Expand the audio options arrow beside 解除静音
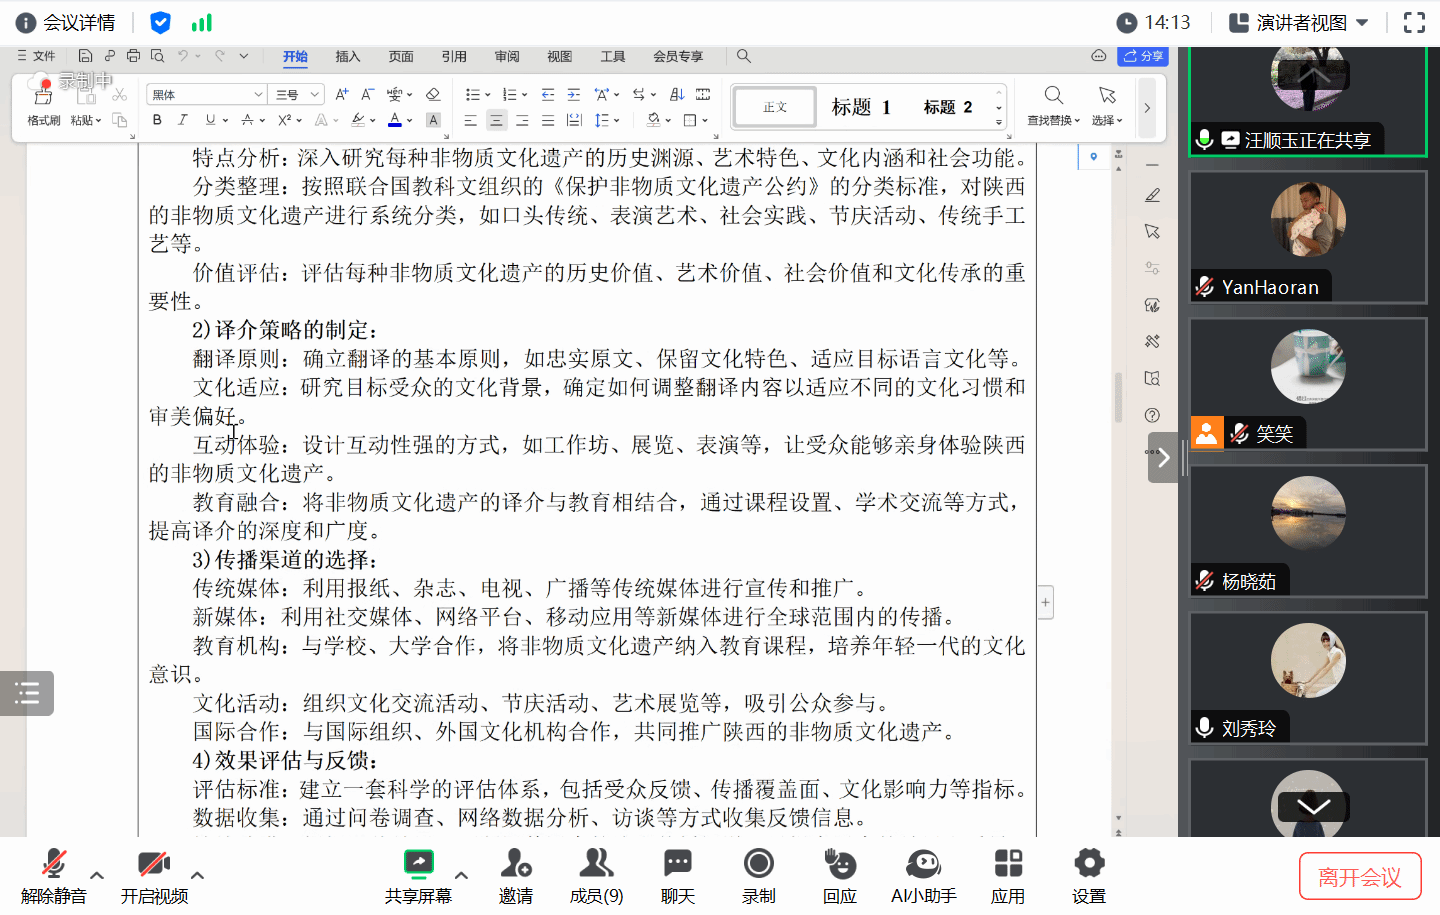 97,875
